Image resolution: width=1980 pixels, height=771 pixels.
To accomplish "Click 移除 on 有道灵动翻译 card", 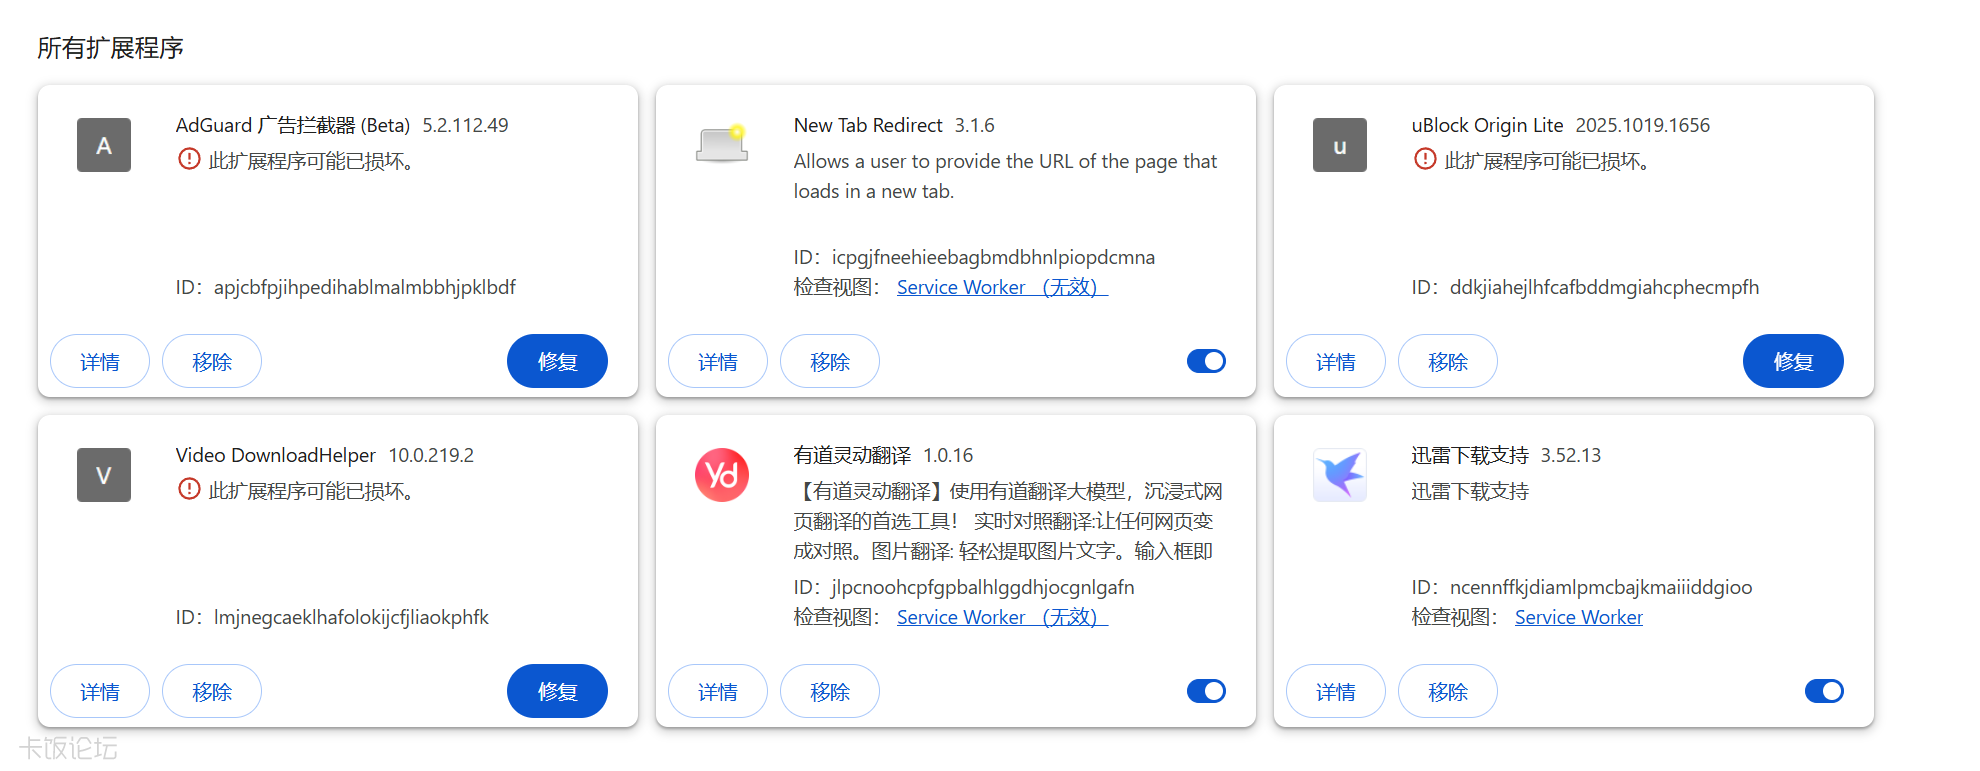I will pos(830,691).
